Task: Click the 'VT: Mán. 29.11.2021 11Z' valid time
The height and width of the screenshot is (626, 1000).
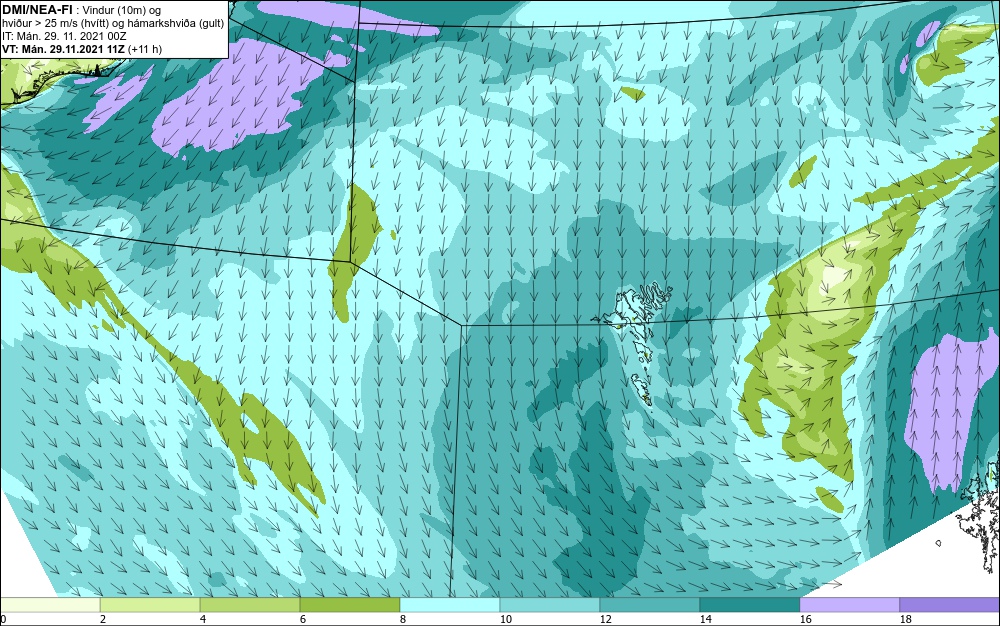Action: (x=63, y=49)
